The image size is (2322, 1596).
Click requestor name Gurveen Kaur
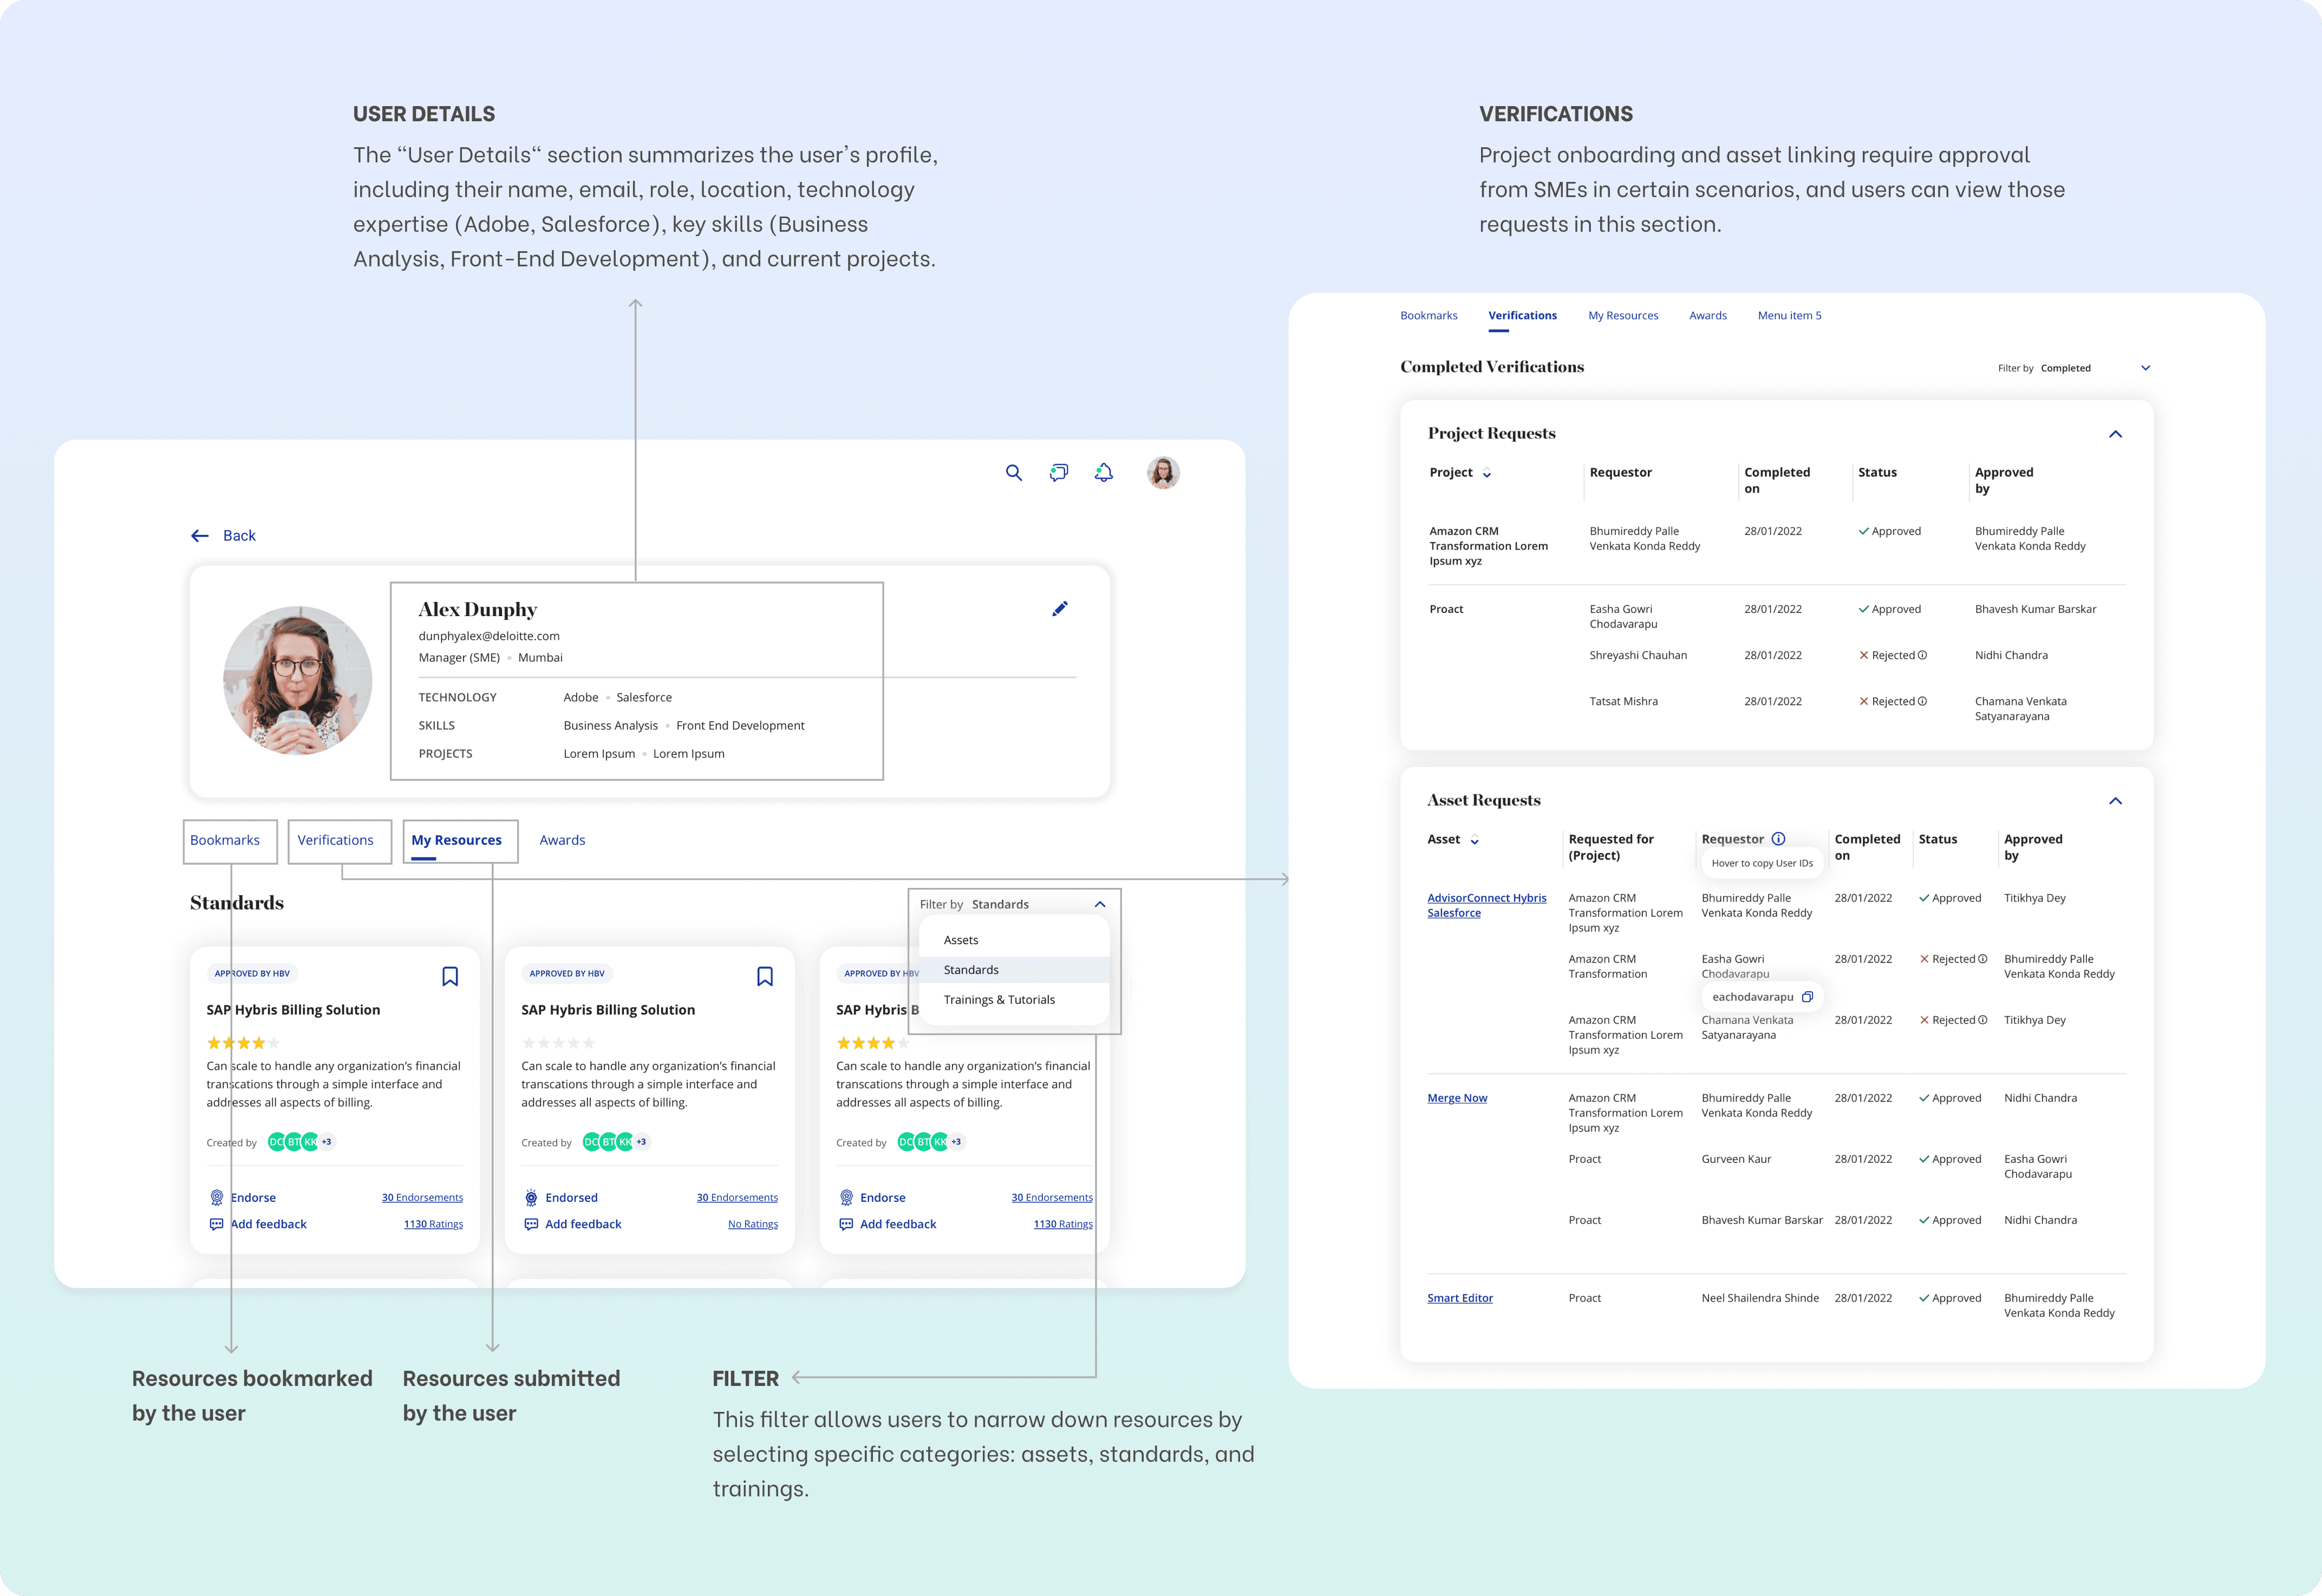pyautogui.click(x=1736, y=1159)
